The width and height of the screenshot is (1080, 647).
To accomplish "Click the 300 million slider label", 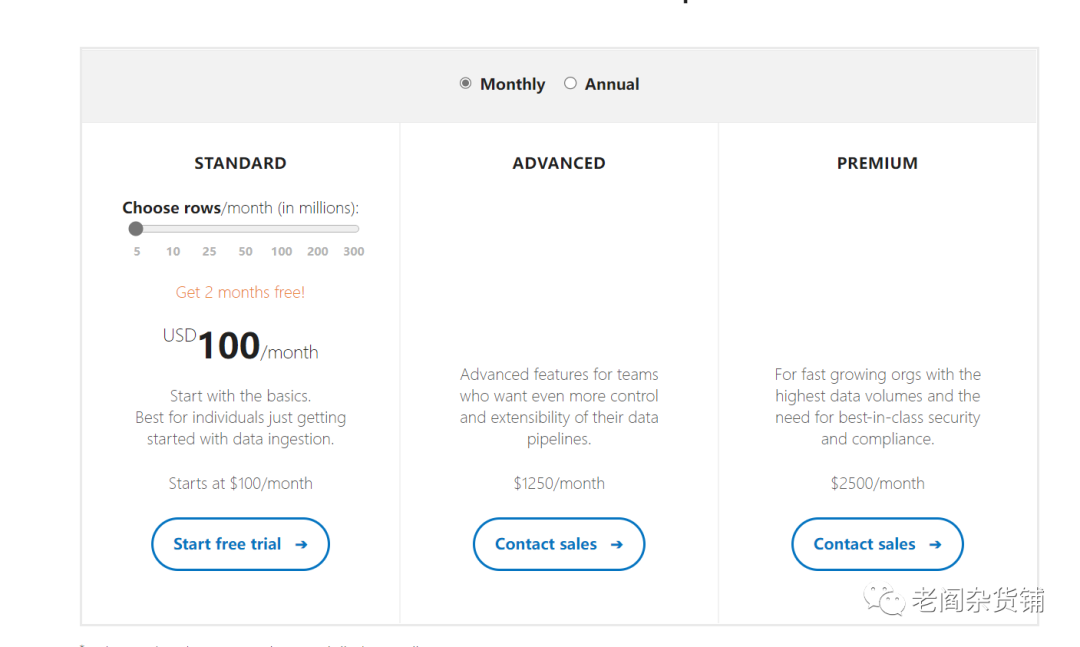I will (354, 251).
